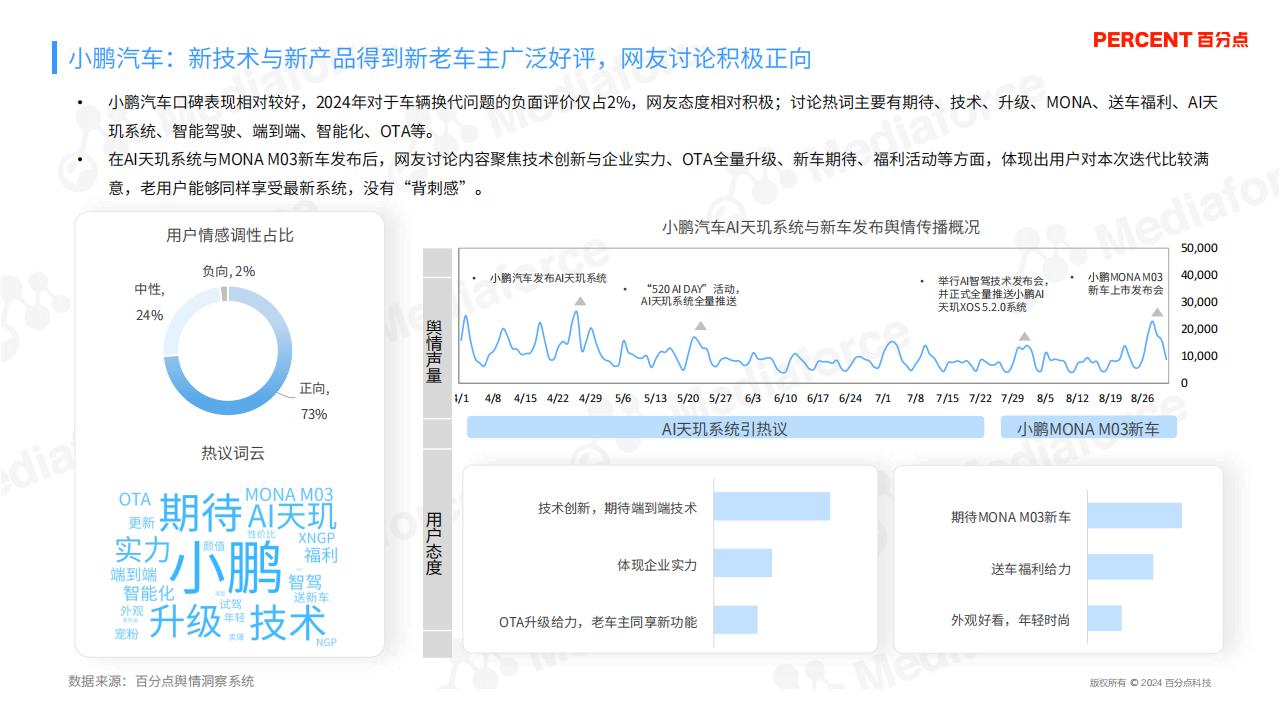Image resolution: width=1280 pixels, height=720 pixels.
Task: Click the 热议词云 heading
Action: (x=232, y=454)
